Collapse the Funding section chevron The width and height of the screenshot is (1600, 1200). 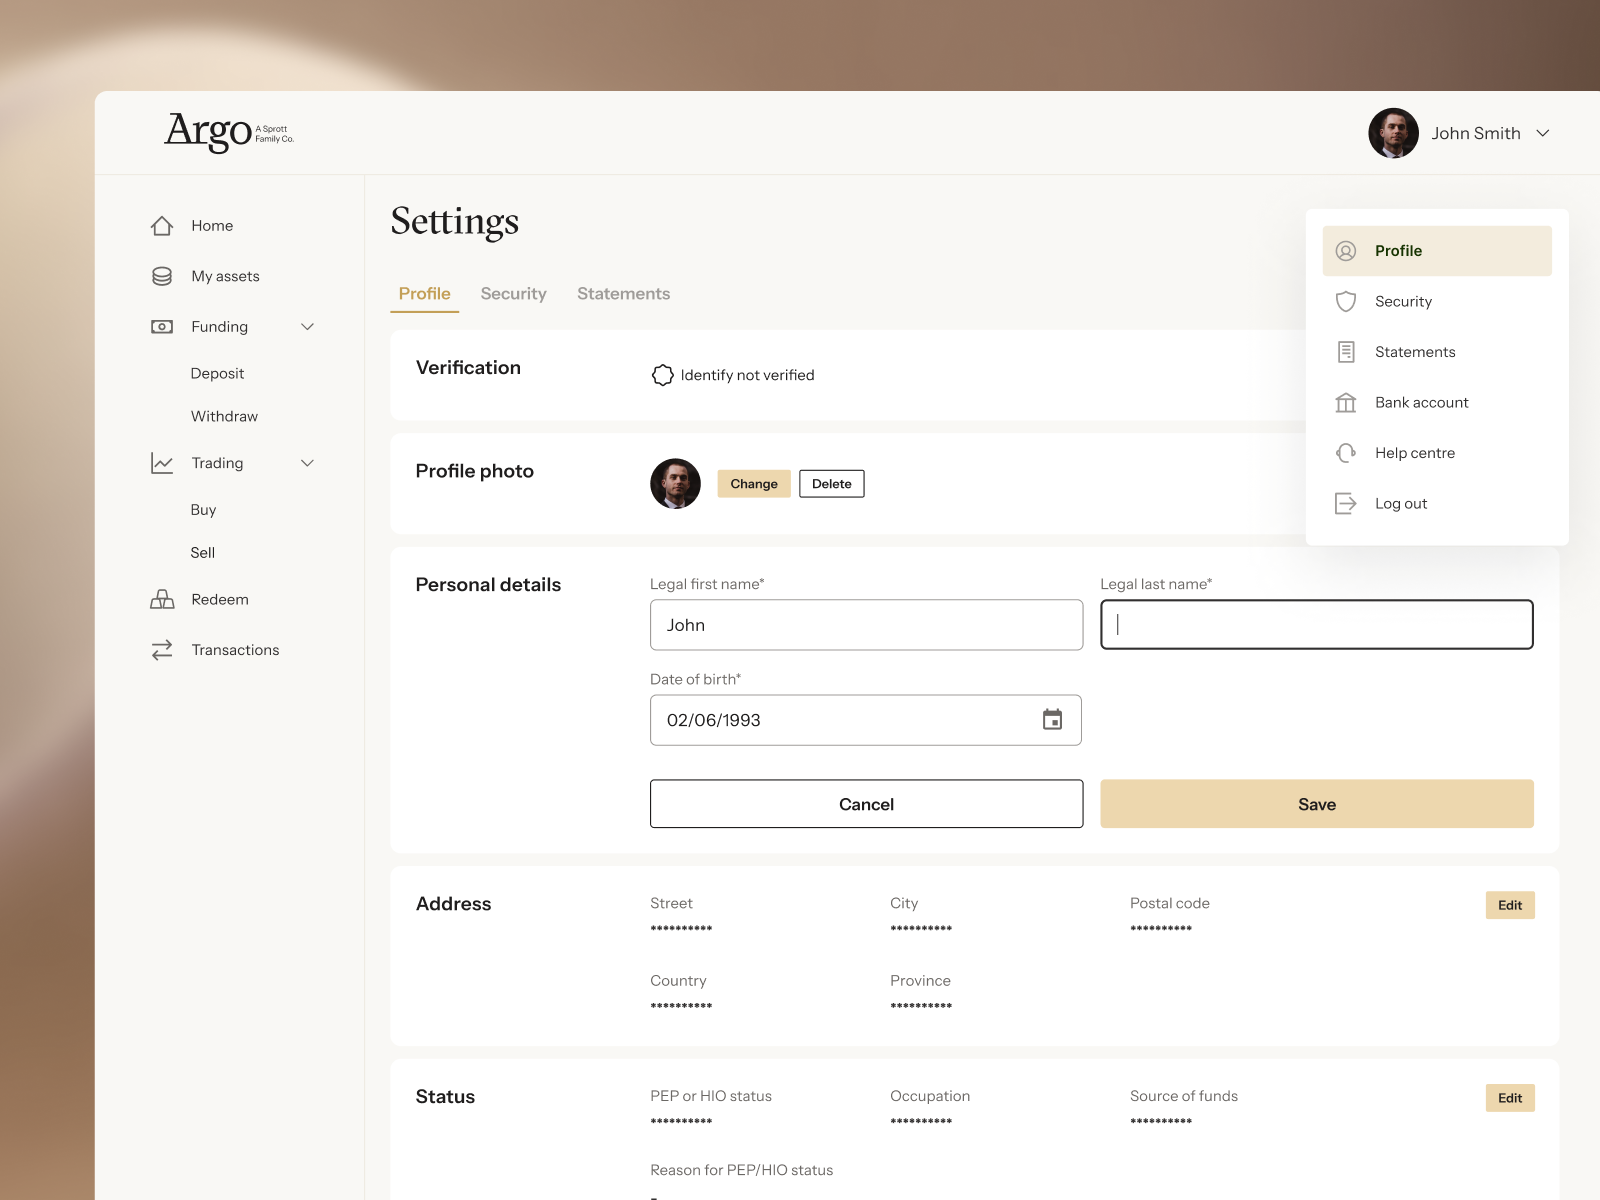tap(307, 326)
